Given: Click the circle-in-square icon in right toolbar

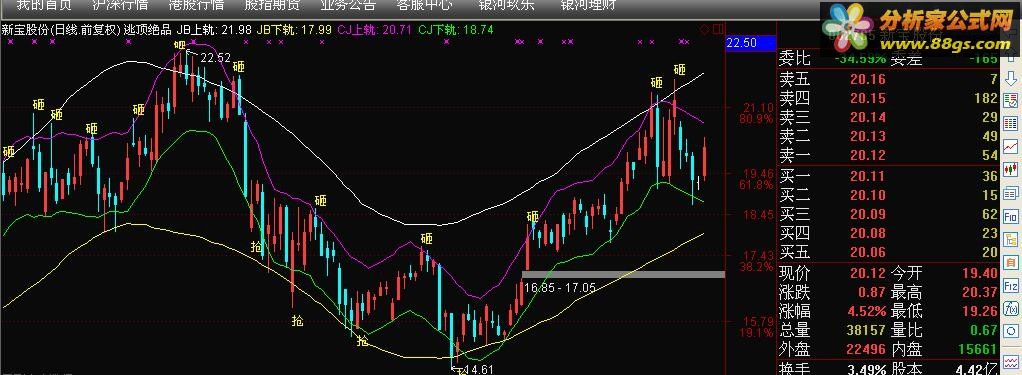Looking at the screenshot, I should [1011, 331].
